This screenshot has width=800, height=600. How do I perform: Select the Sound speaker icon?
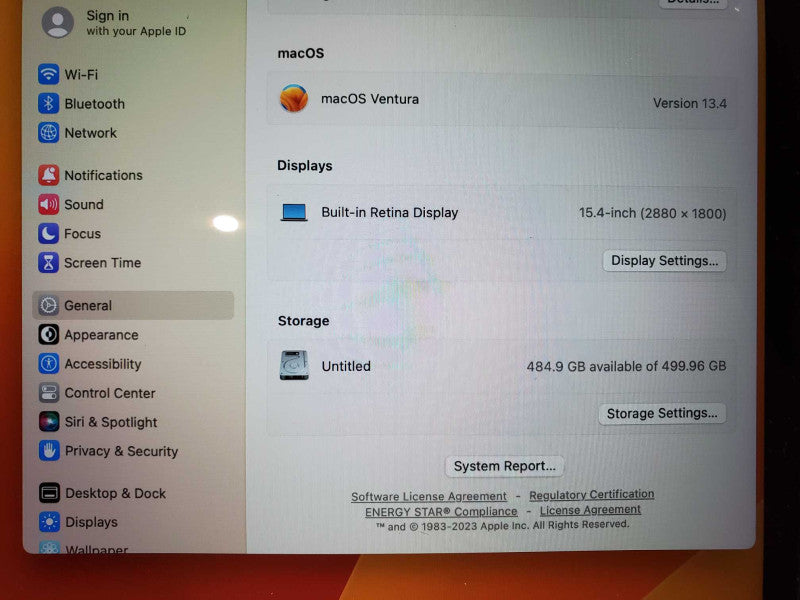48,204
